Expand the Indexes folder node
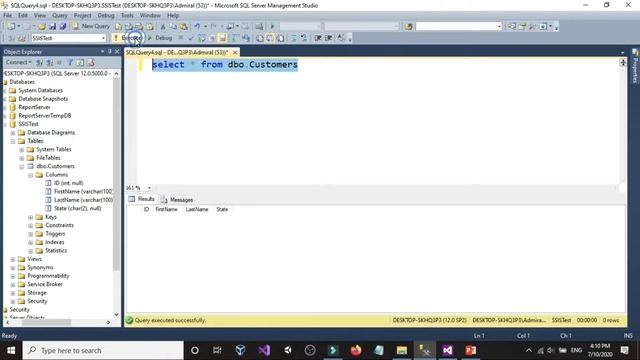Screen dimensions: 640x360 (x=31, y=242)
